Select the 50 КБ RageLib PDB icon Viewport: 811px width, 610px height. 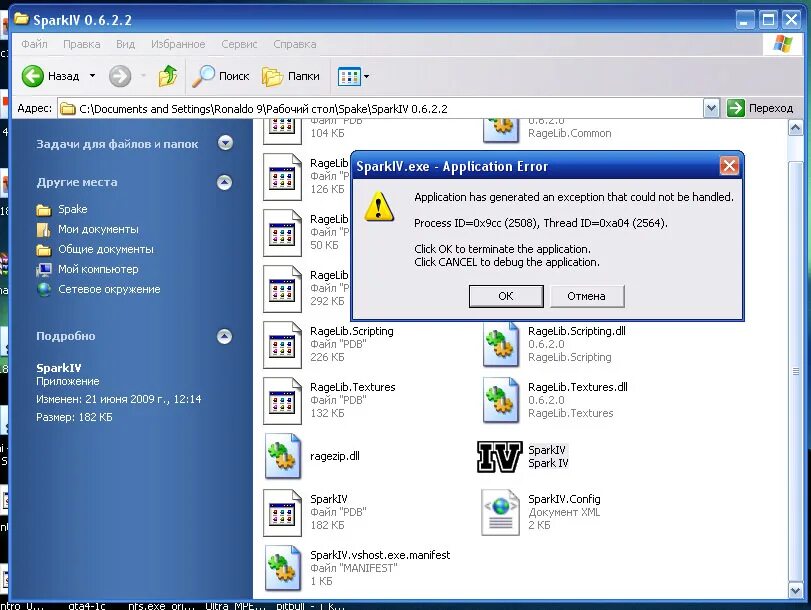point(282,233)
